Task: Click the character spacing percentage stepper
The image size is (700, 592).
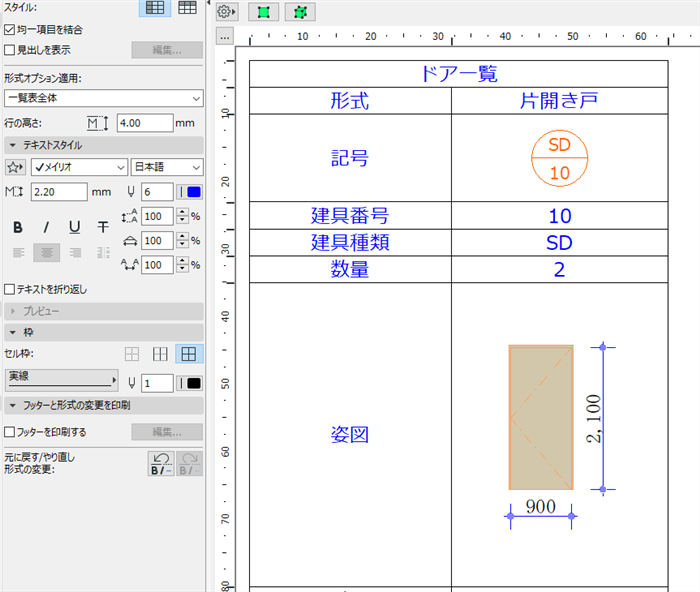Action: pos(182,265)
